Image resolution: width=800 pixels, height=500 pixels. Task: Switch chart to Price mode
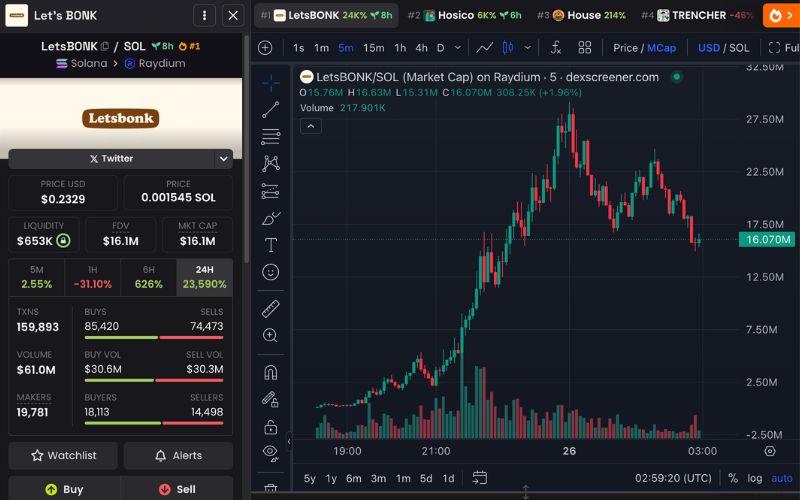[626, 48]
